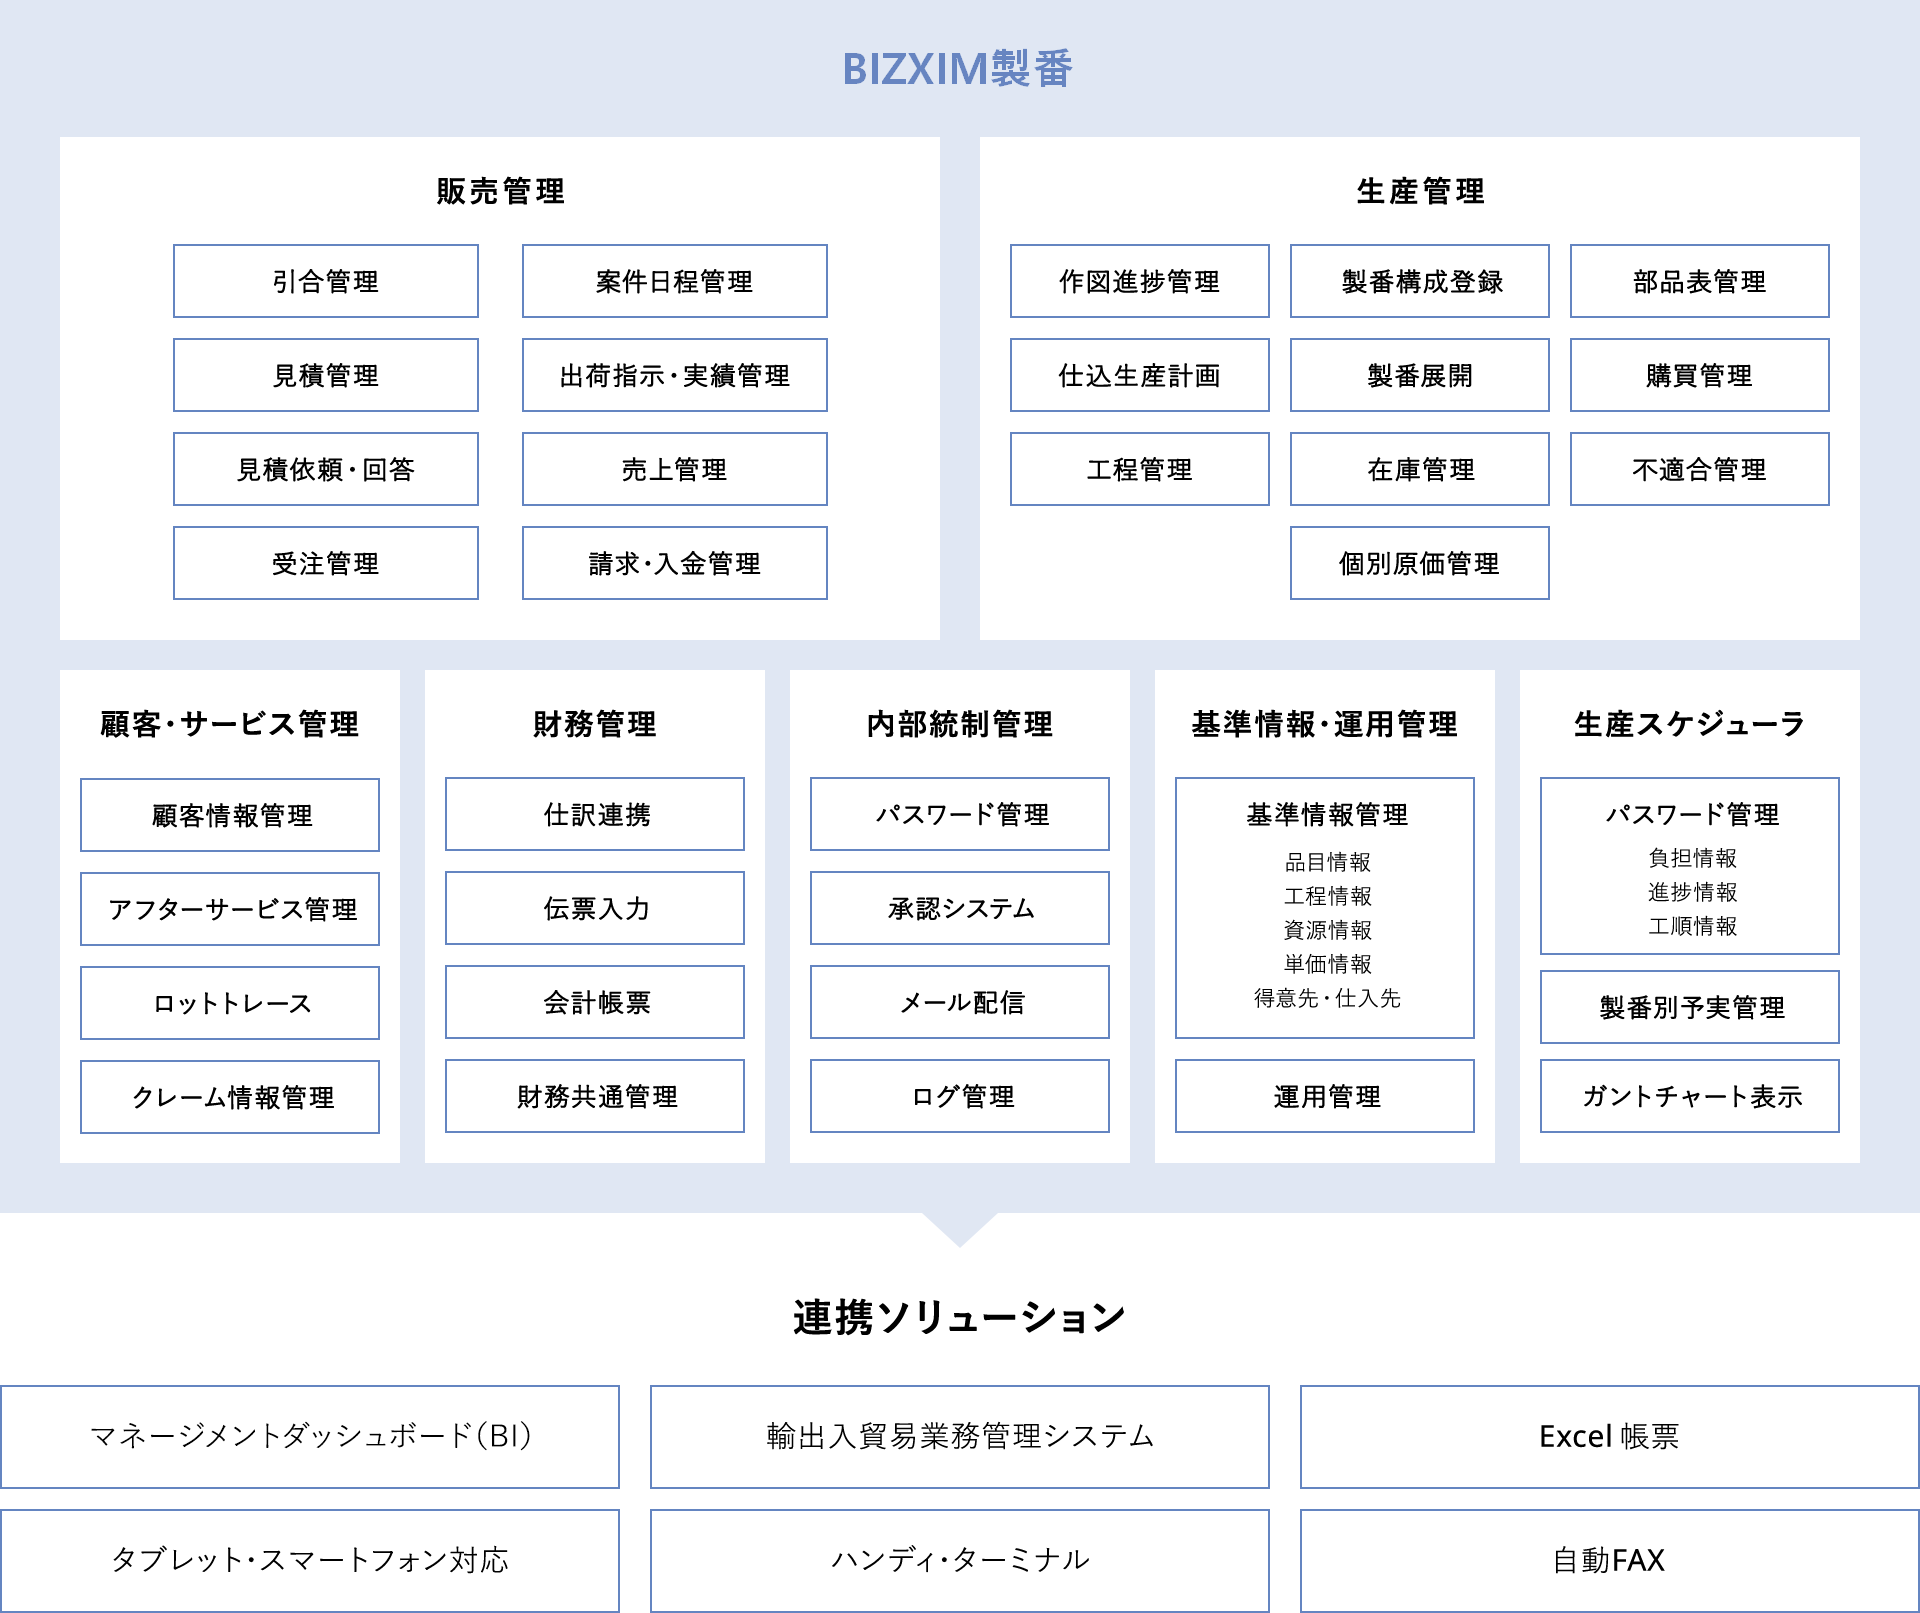Open クレーム情報管理 box
The image size is (1920, 1613).
230,1097
